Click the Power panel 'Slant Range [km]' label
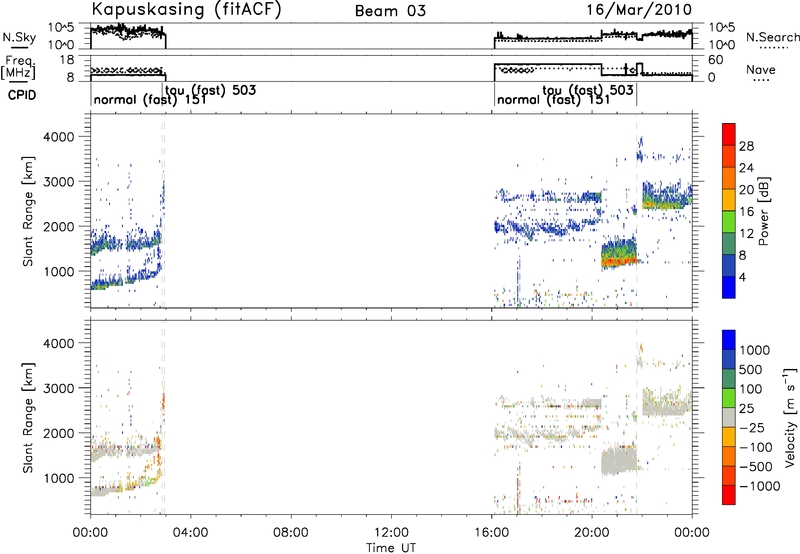This screenshot has width=800, height=554. coord(28,211)
